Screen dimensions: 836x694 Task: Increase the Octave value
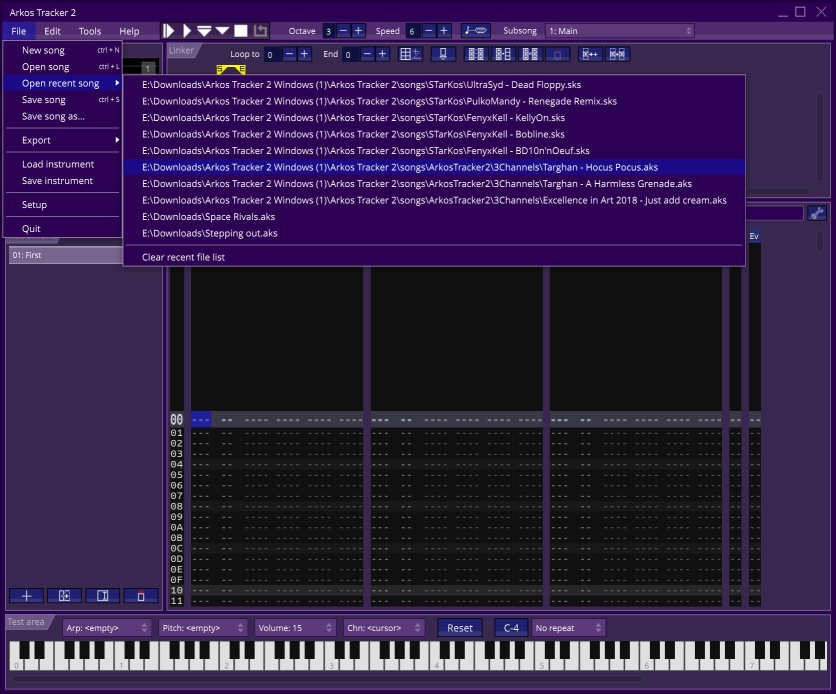point(358,31)
